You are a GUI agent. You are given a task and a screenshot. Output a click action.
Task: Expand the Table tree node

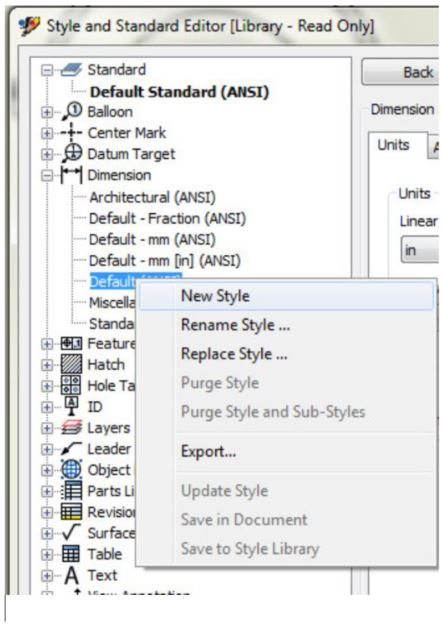[x=47, y=554]
